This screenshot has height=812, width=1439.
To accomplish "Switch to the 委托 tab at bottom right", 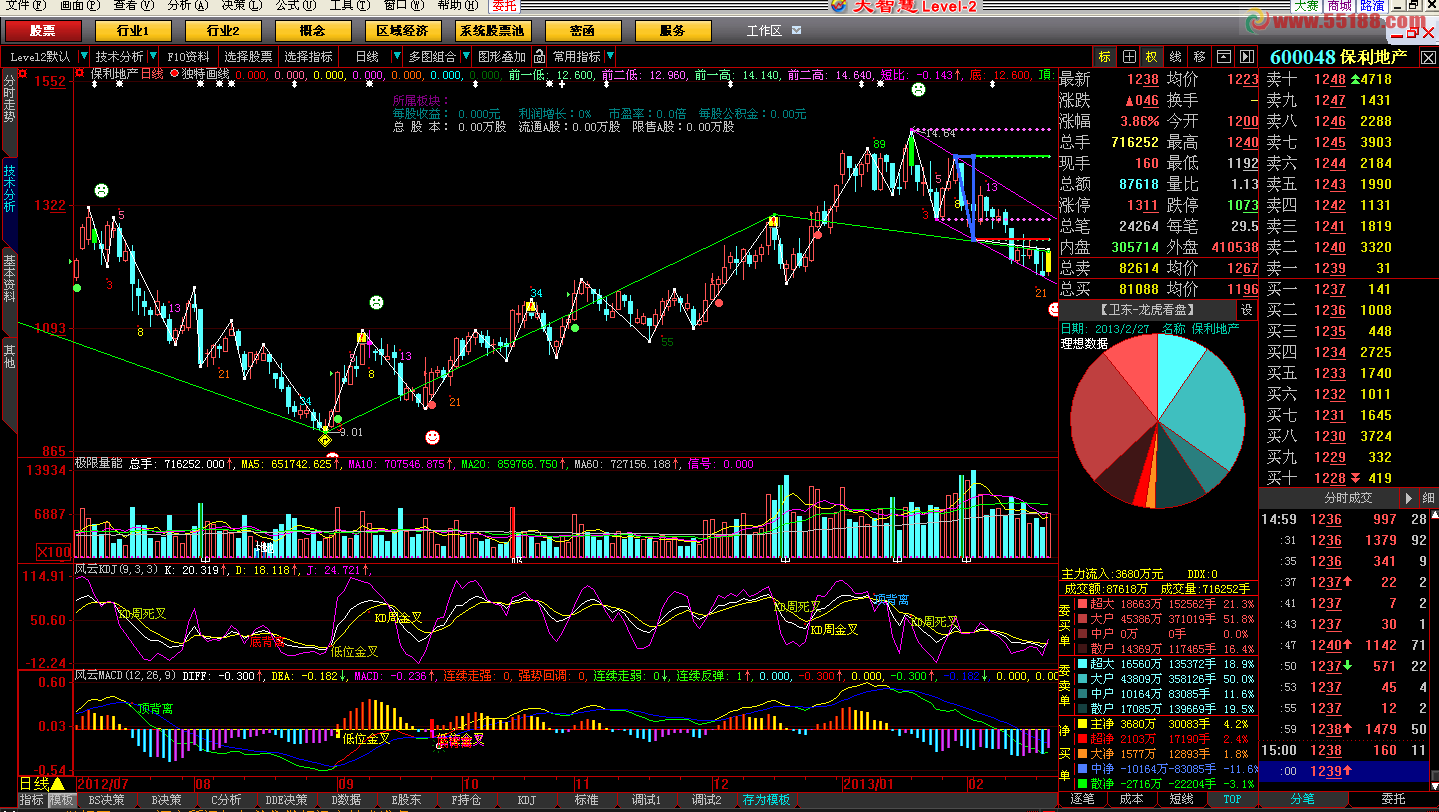I will tap(1393, 799).
